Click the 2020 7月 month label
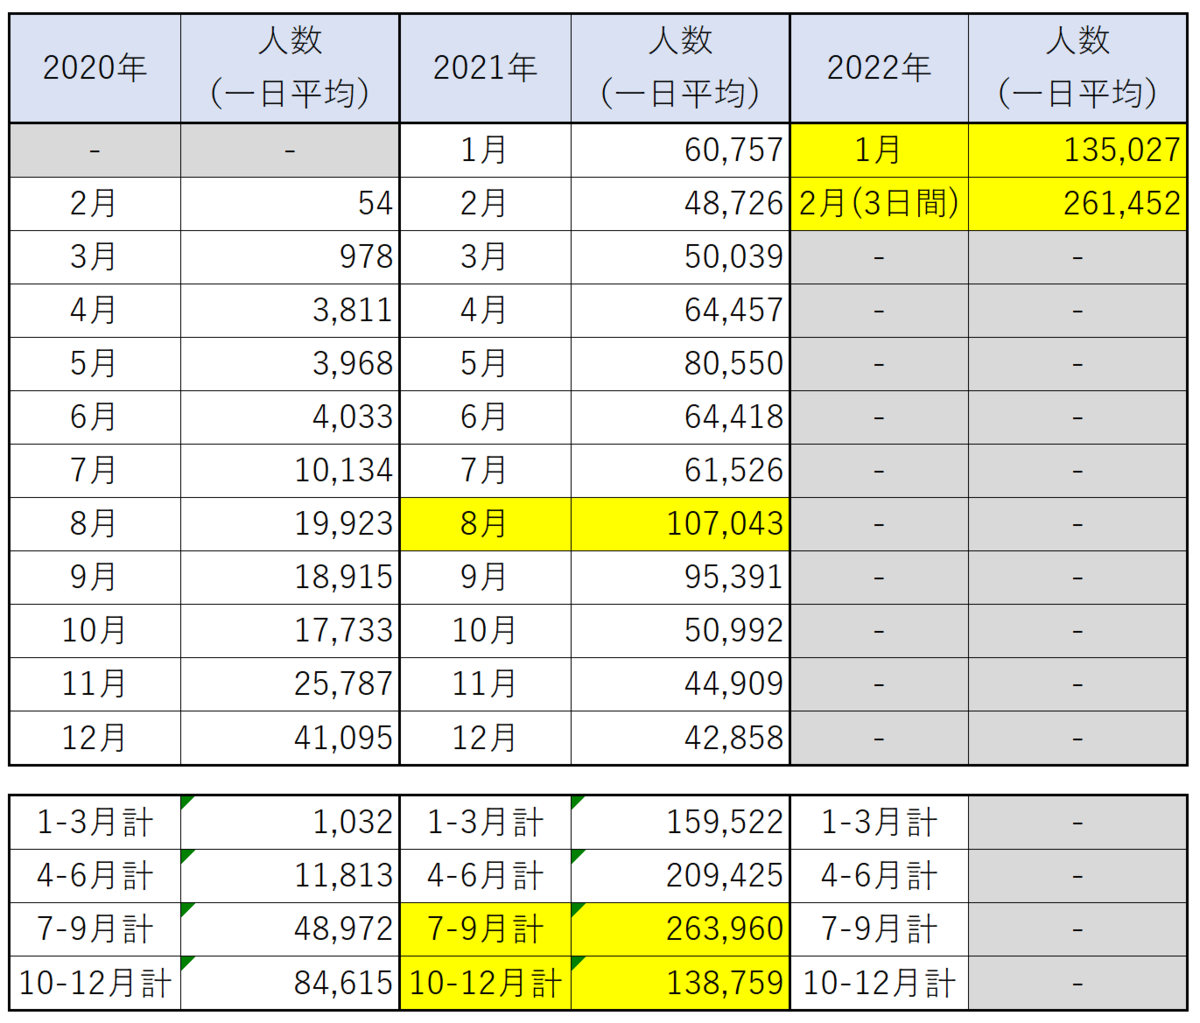 click(x=95, y=470)
